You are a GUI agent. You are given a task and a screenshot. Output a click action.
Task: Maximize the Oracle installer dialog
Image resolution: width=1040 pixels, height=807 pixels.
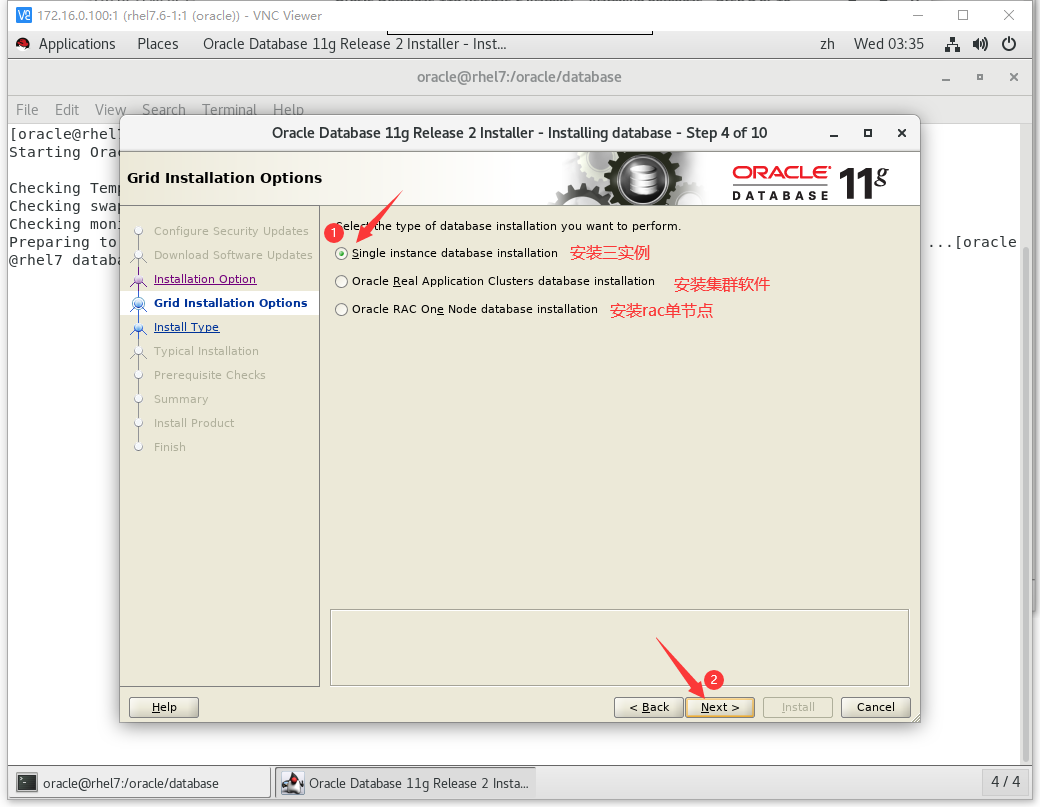tap(868, 133)
